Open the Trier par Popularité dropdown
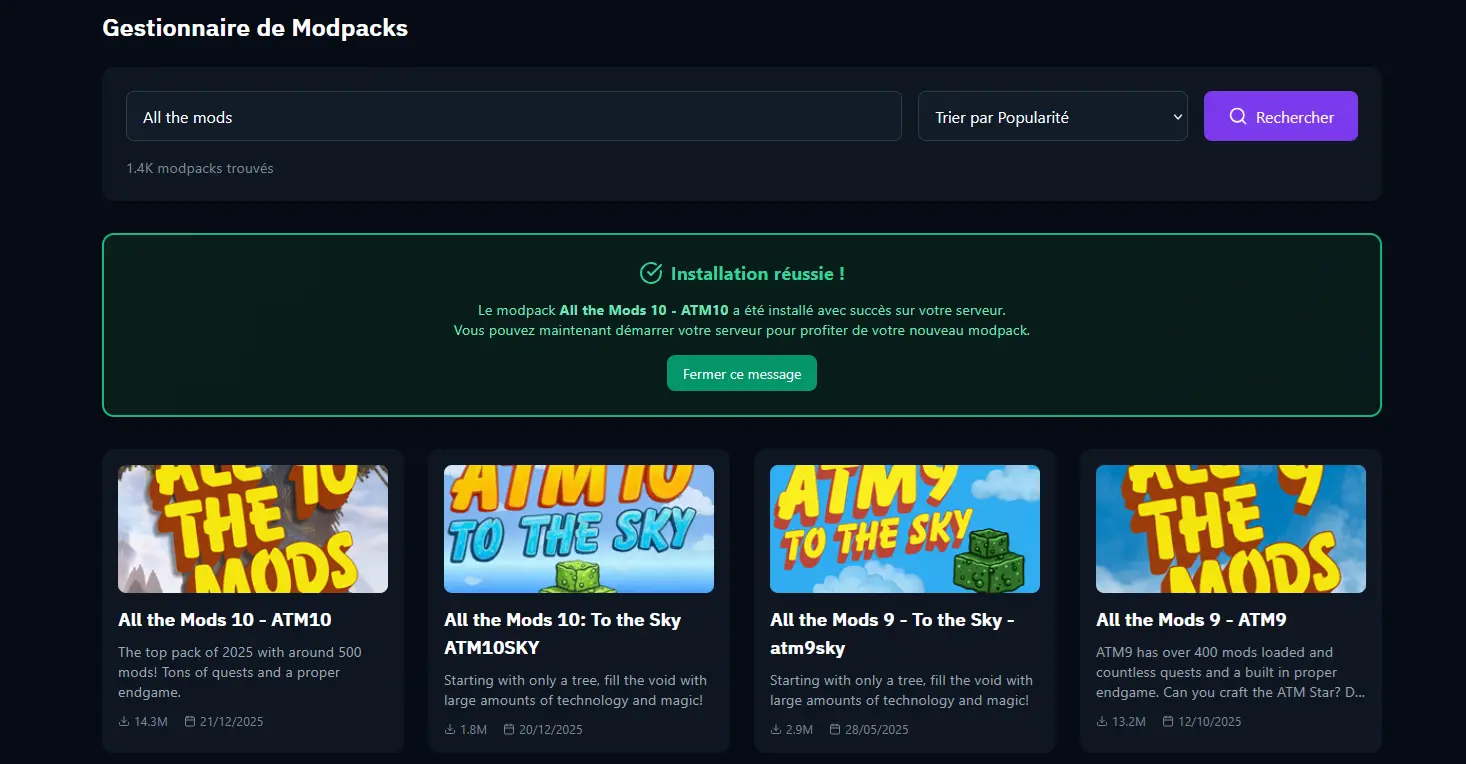This screenshot has width=1466, height=764. click(1051, 115)
